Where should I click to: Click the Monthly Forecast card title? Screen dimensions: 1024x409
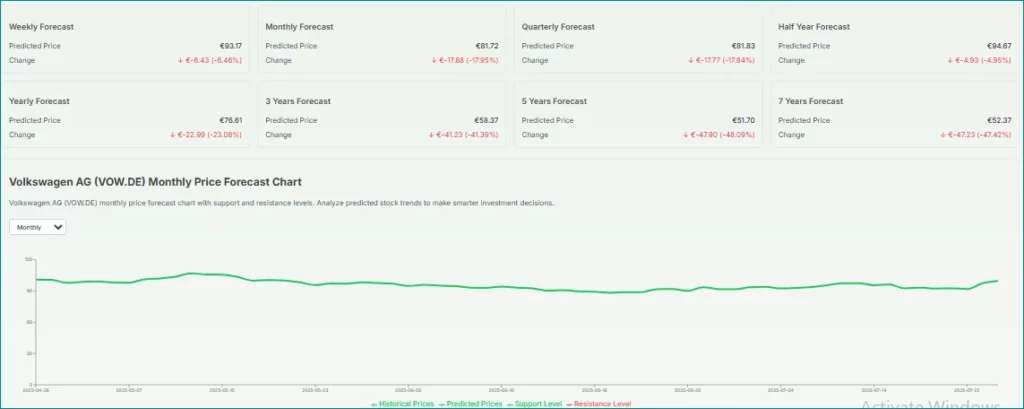coord(299,27)
